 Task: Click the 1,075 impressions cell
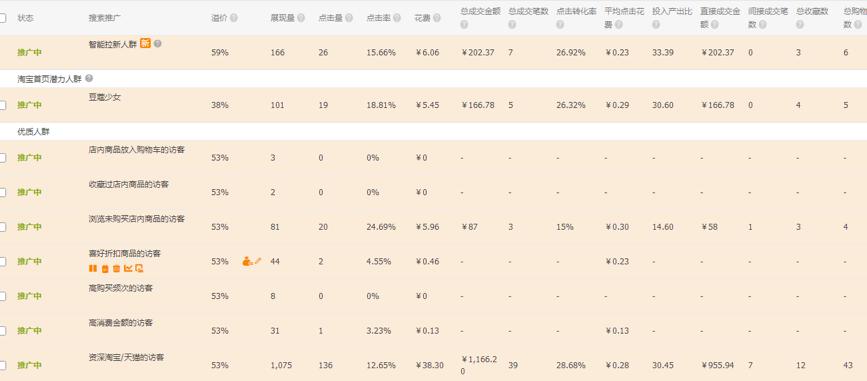281,366
